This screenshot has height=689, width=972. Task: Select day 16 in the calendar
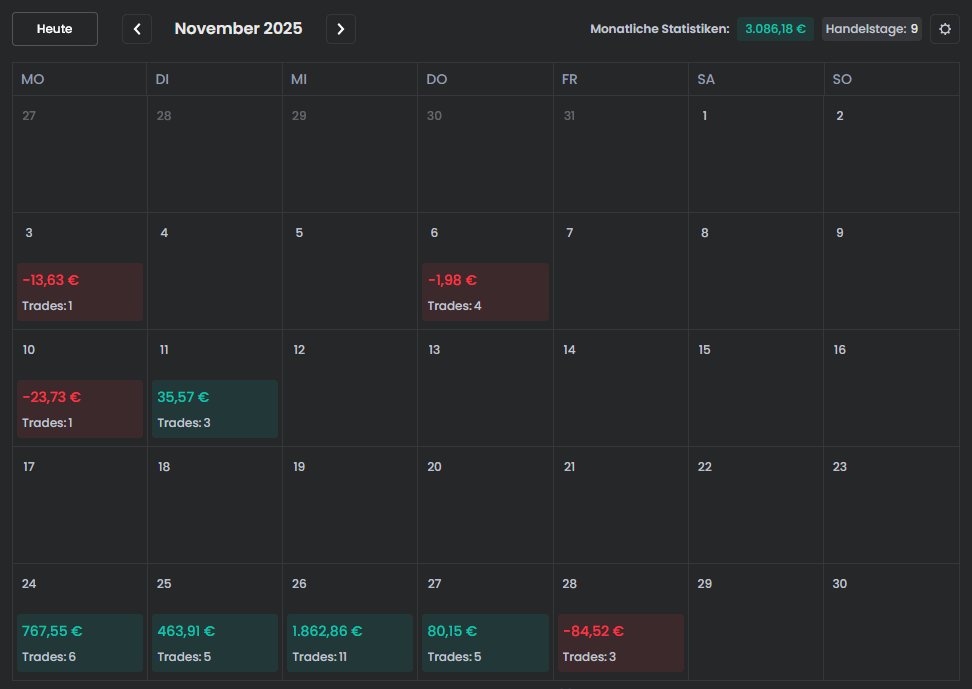891,388
